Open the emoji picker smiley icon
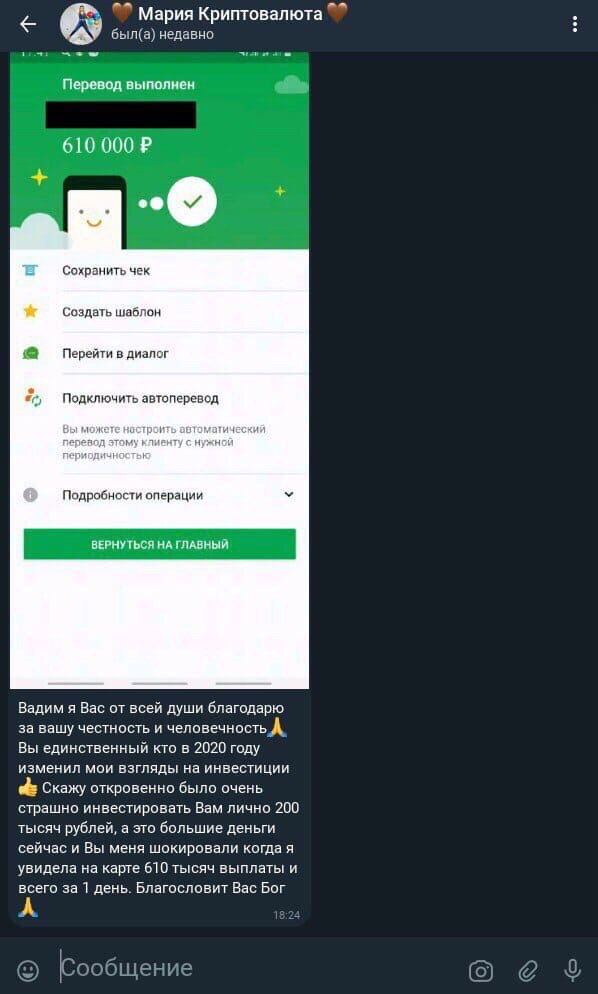 tap(28, 970)
